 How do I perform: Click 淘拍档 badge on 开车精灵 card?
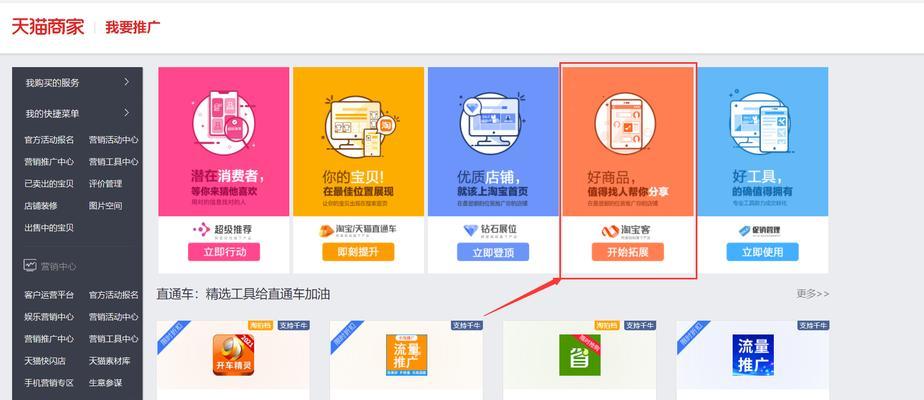[x=260, y=325]
